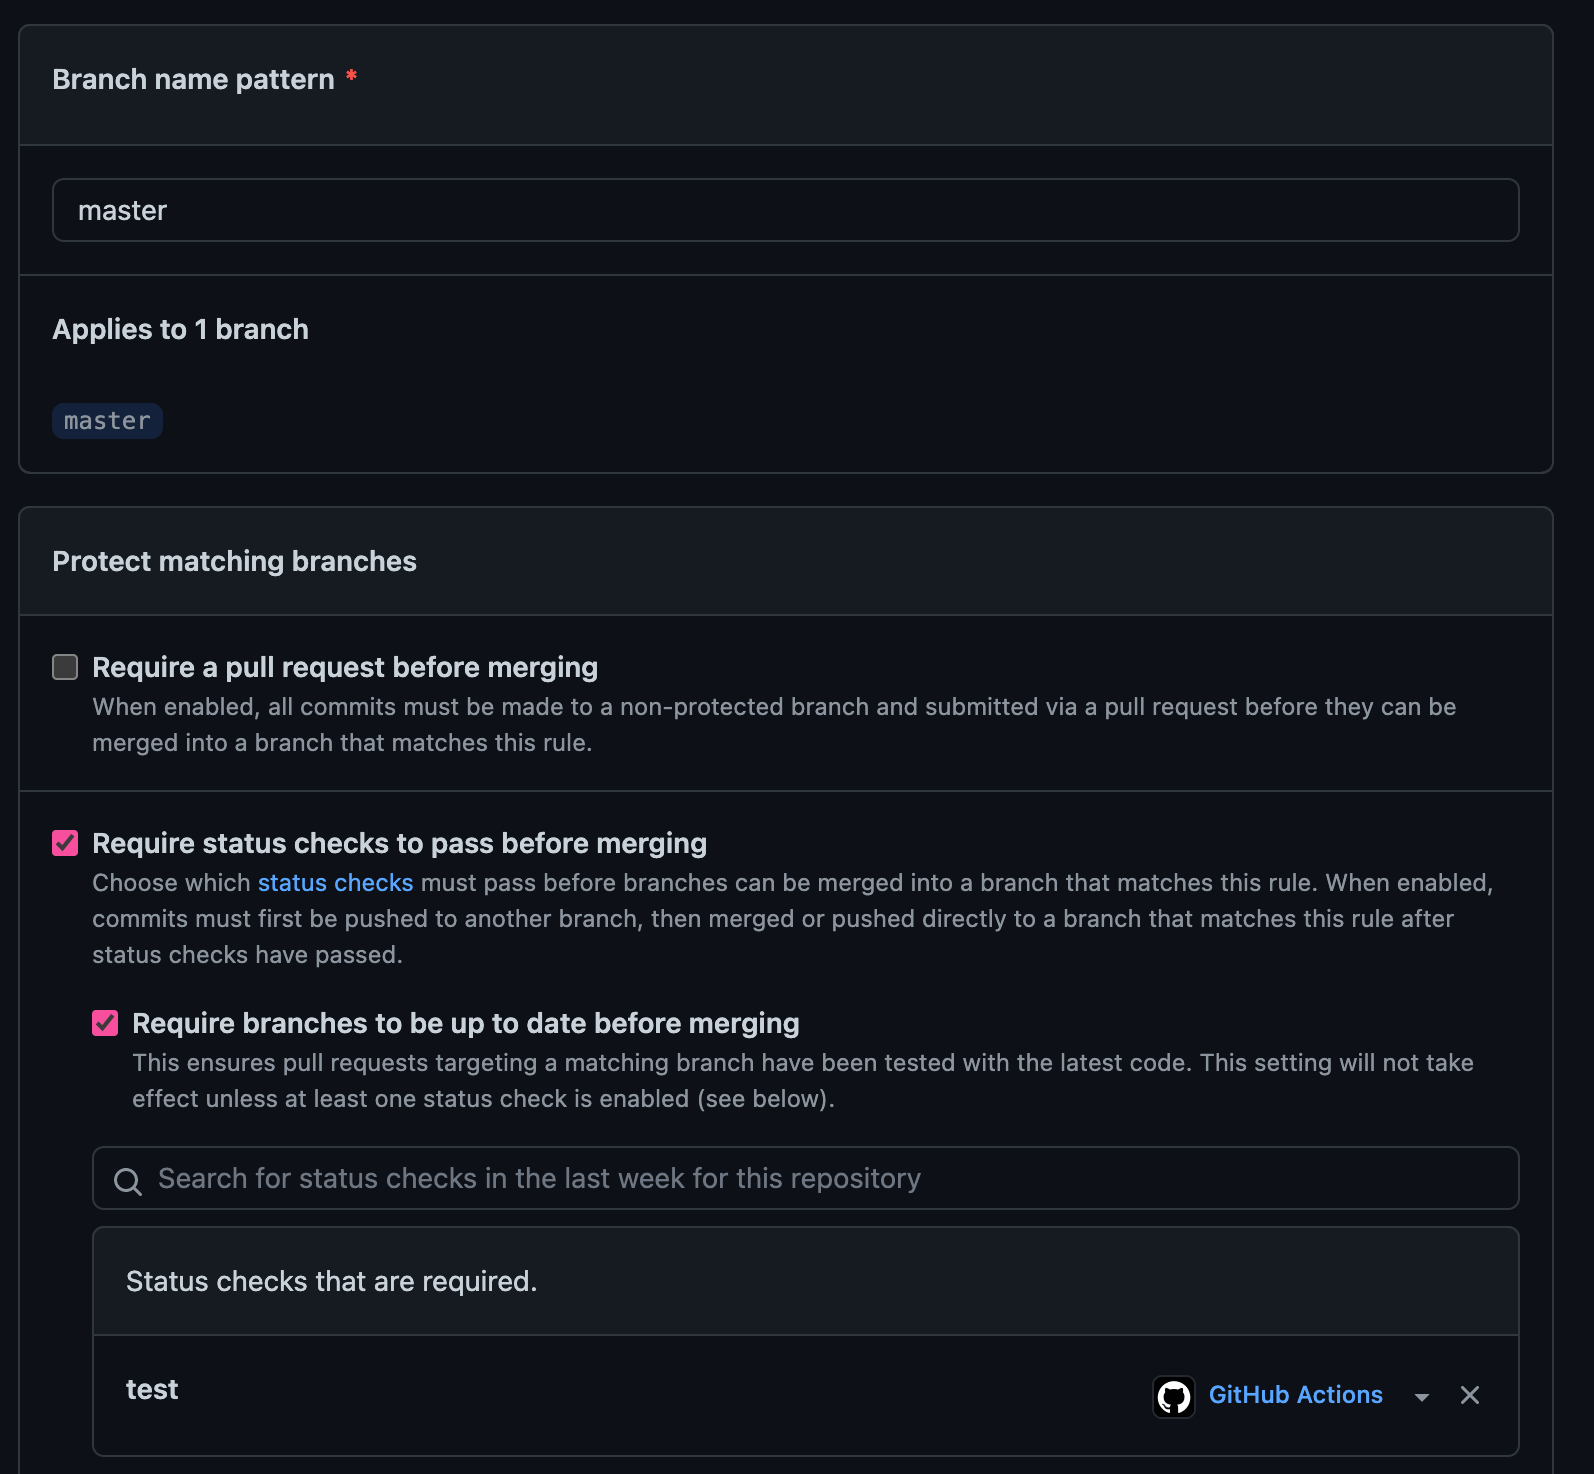Click the GitHub Actions link text
Screen dimensions: 1594x1474
(x=1295, y=1395)
